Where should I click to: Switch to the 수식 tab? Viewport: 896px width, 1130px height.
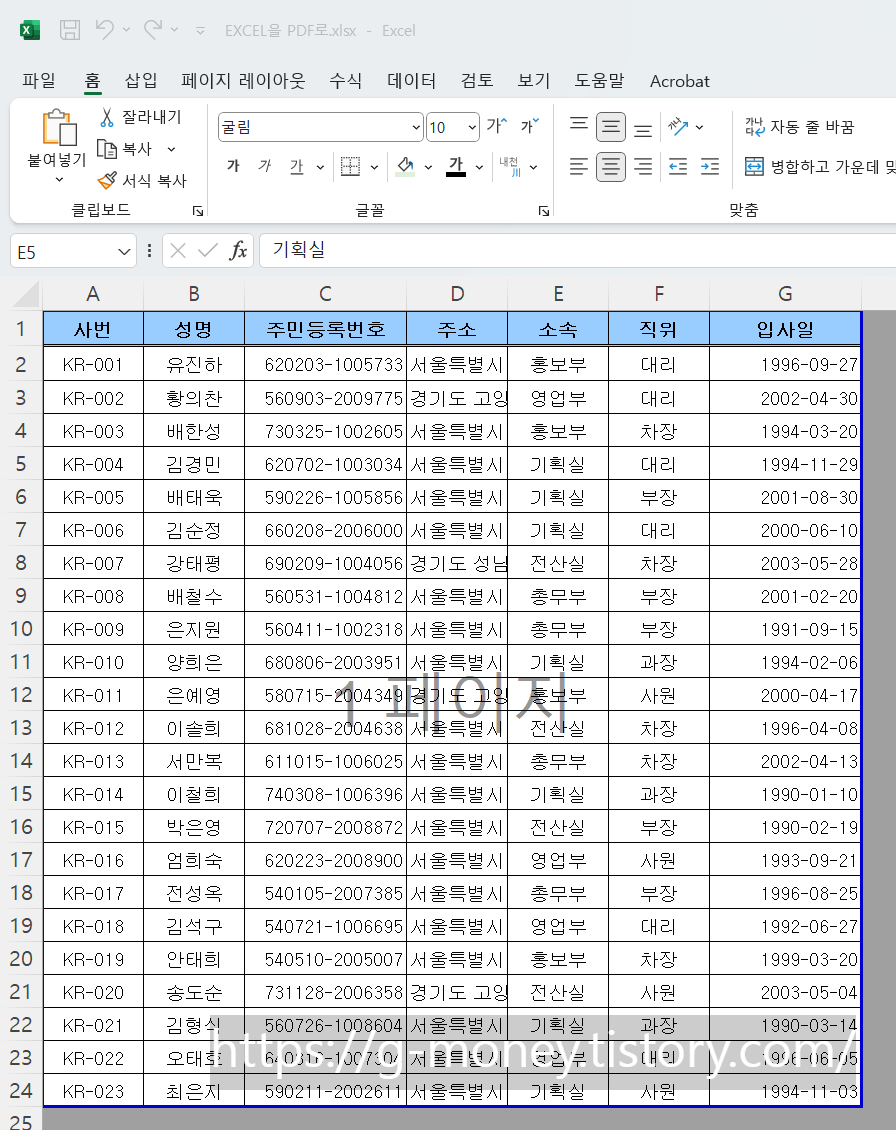point(345,81)
